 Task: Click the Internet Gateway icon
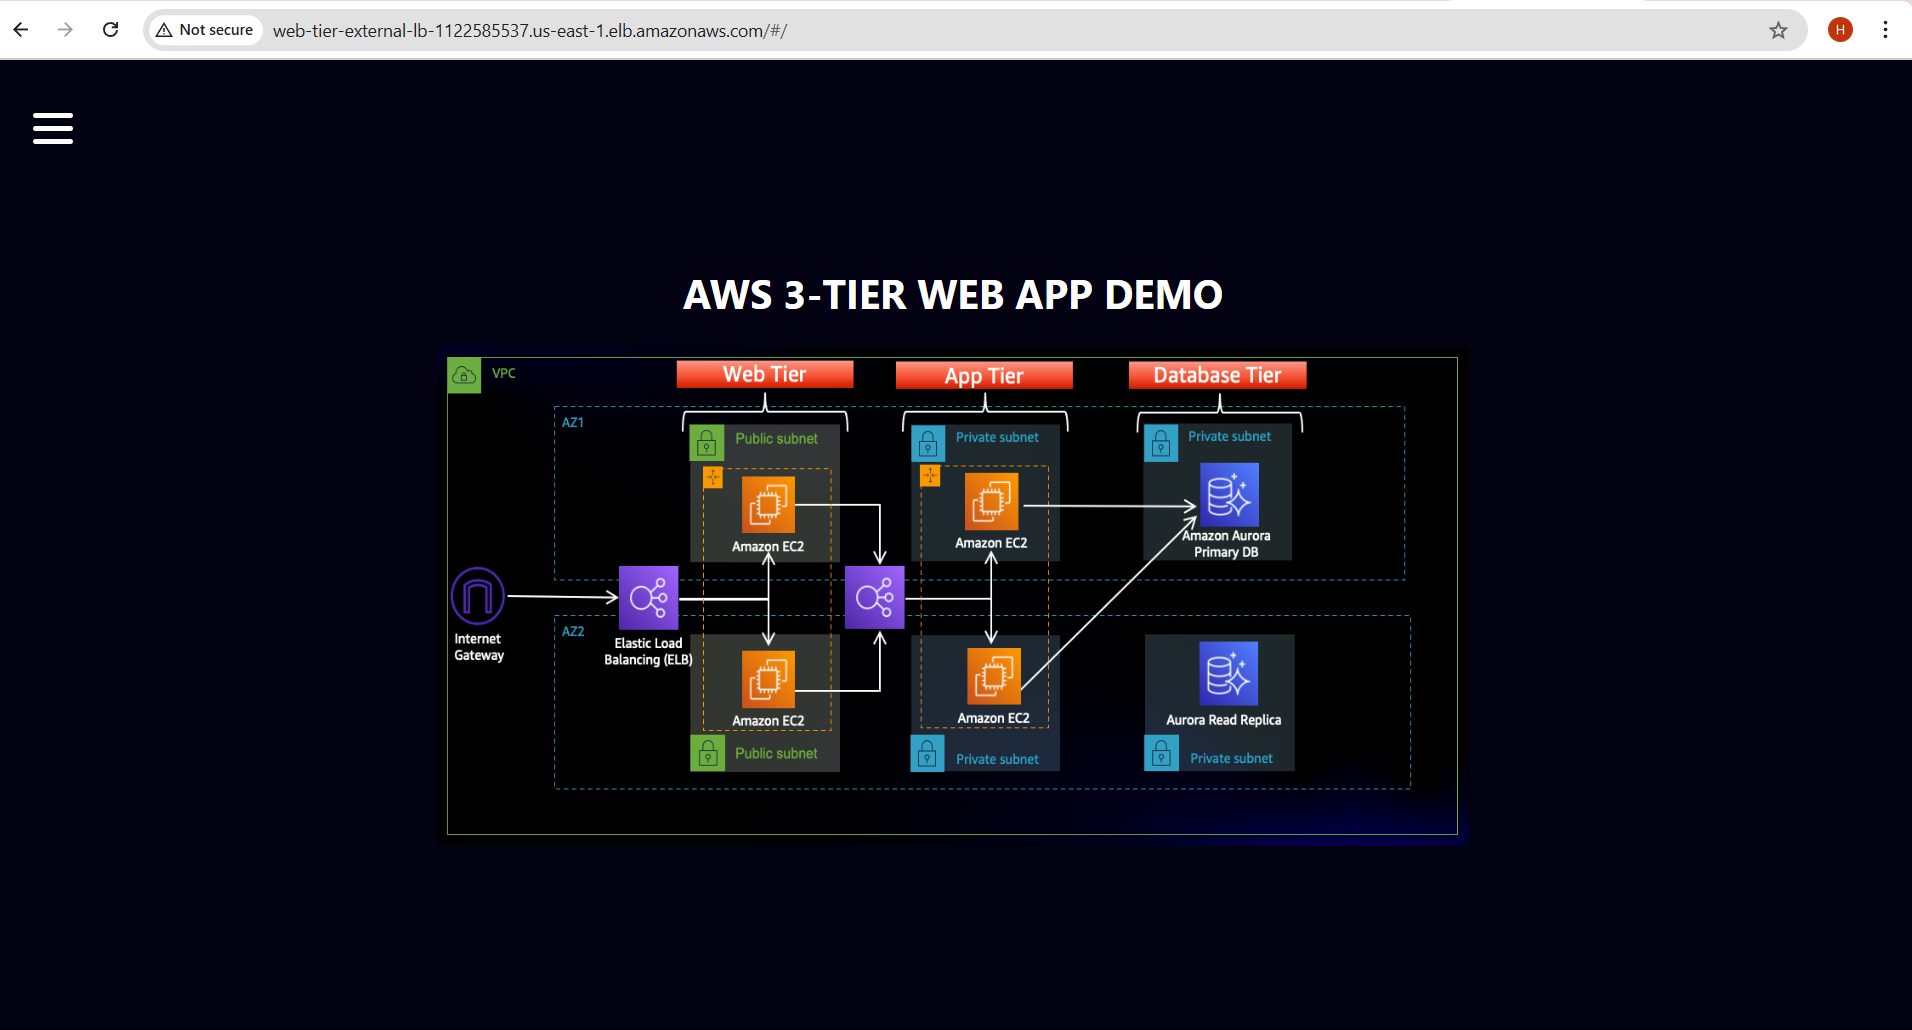click(x=478, y=597)
